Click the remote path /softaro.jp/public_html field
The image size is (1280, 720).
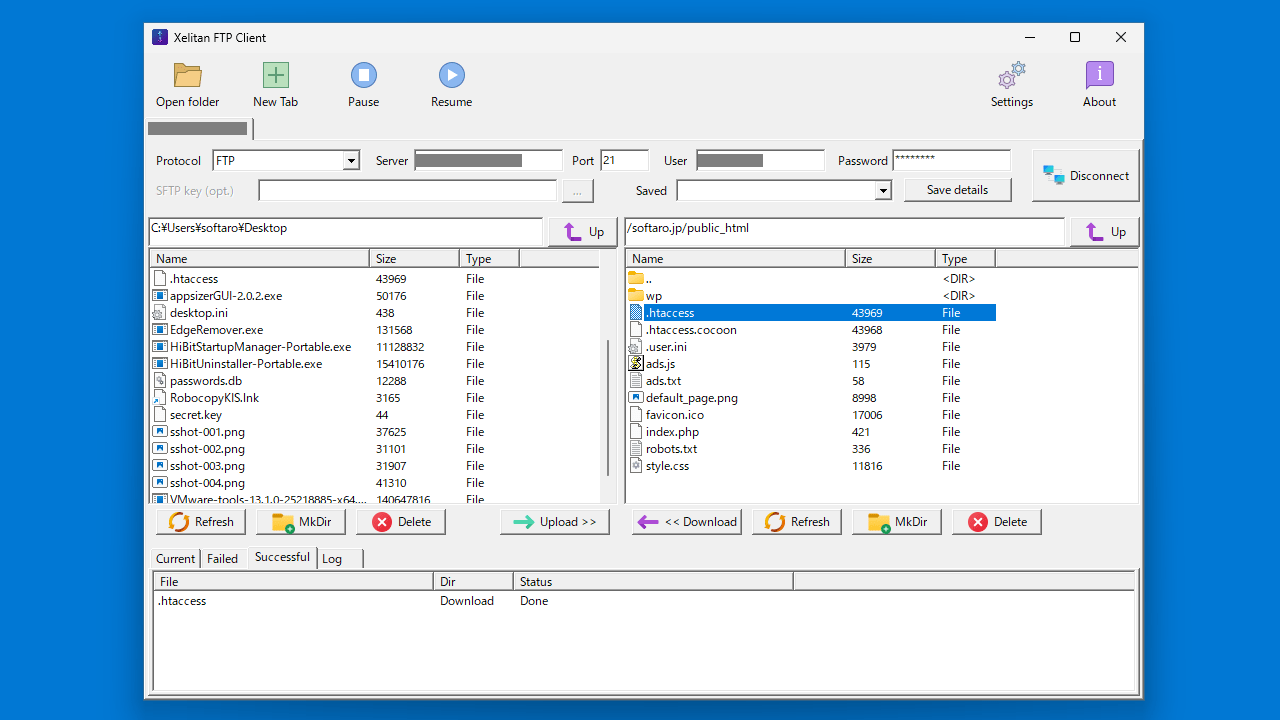click(845, 231)
